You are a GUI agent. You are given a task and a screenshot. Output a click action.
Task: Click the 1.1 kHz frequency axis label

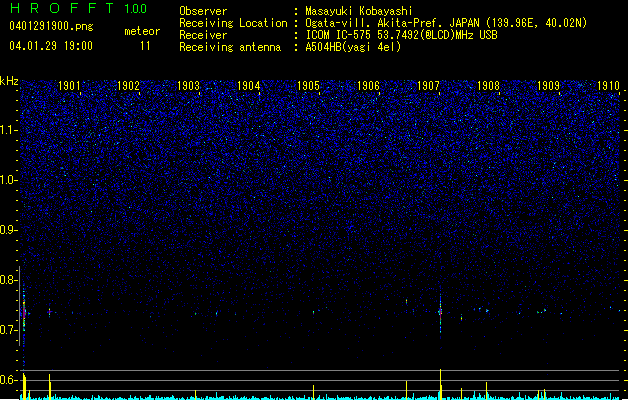point(8,130)
